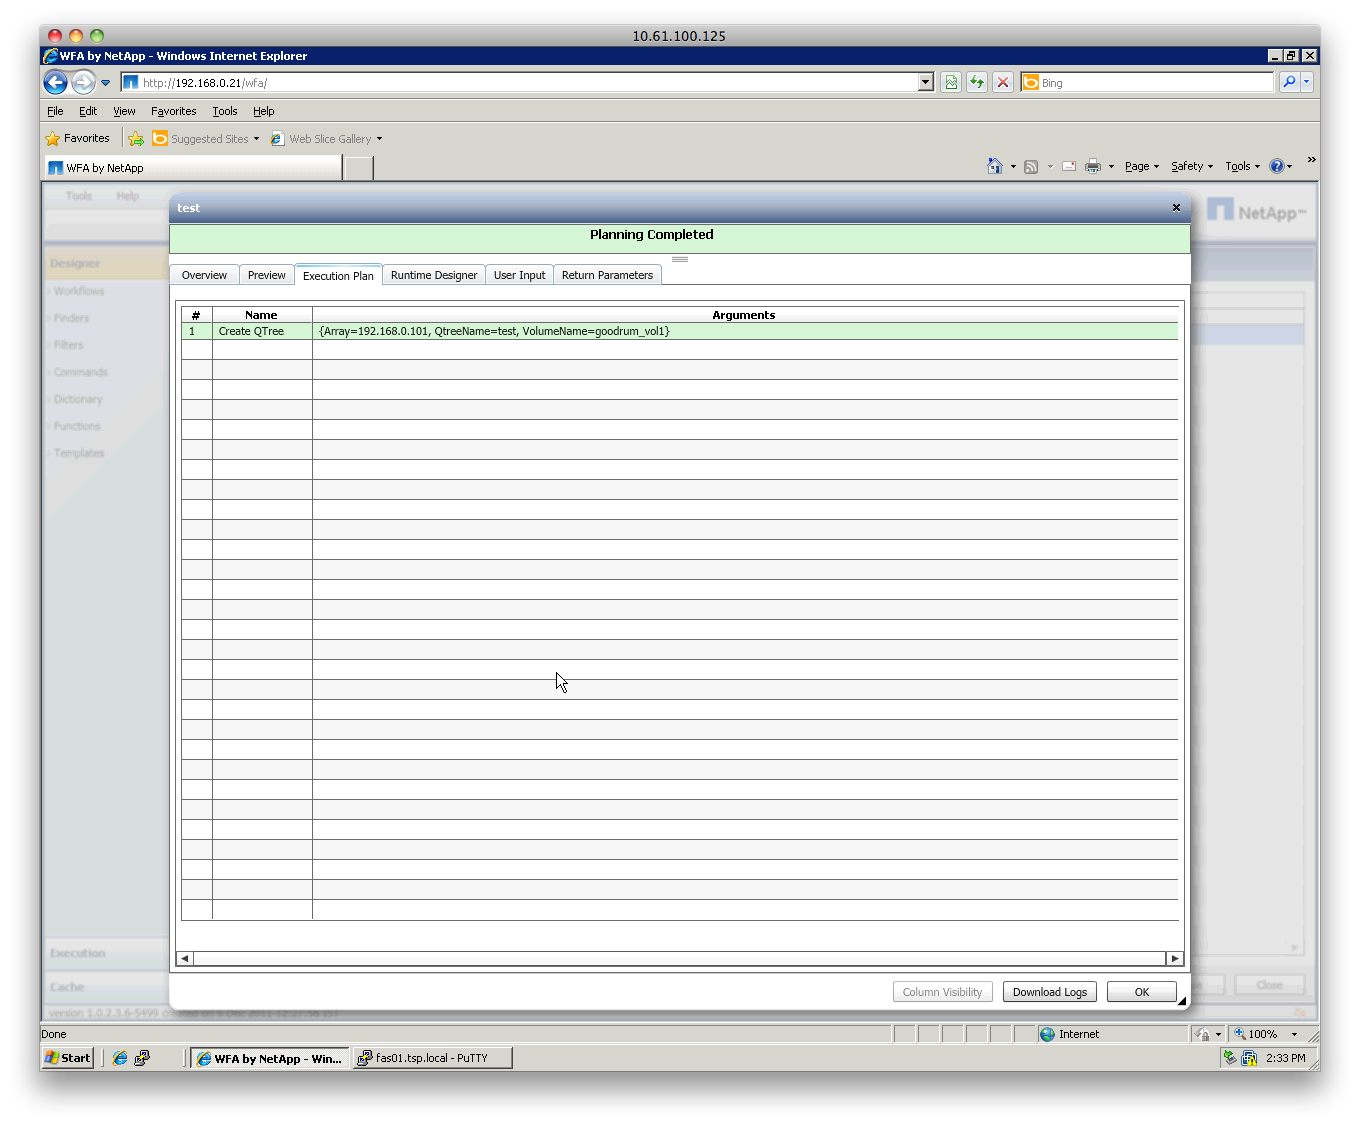This screenshot has height=1126, width=1360.
Task: Expand the address bar history dropdown
Action: (x=926, y=83)
